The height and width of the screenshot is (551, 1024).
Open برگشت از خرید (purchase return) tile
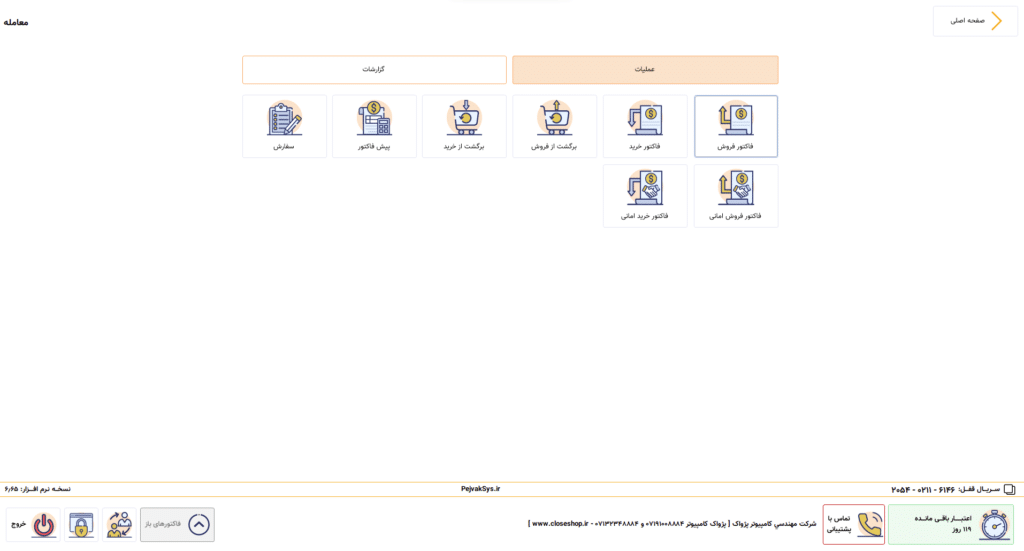[464, 126]
